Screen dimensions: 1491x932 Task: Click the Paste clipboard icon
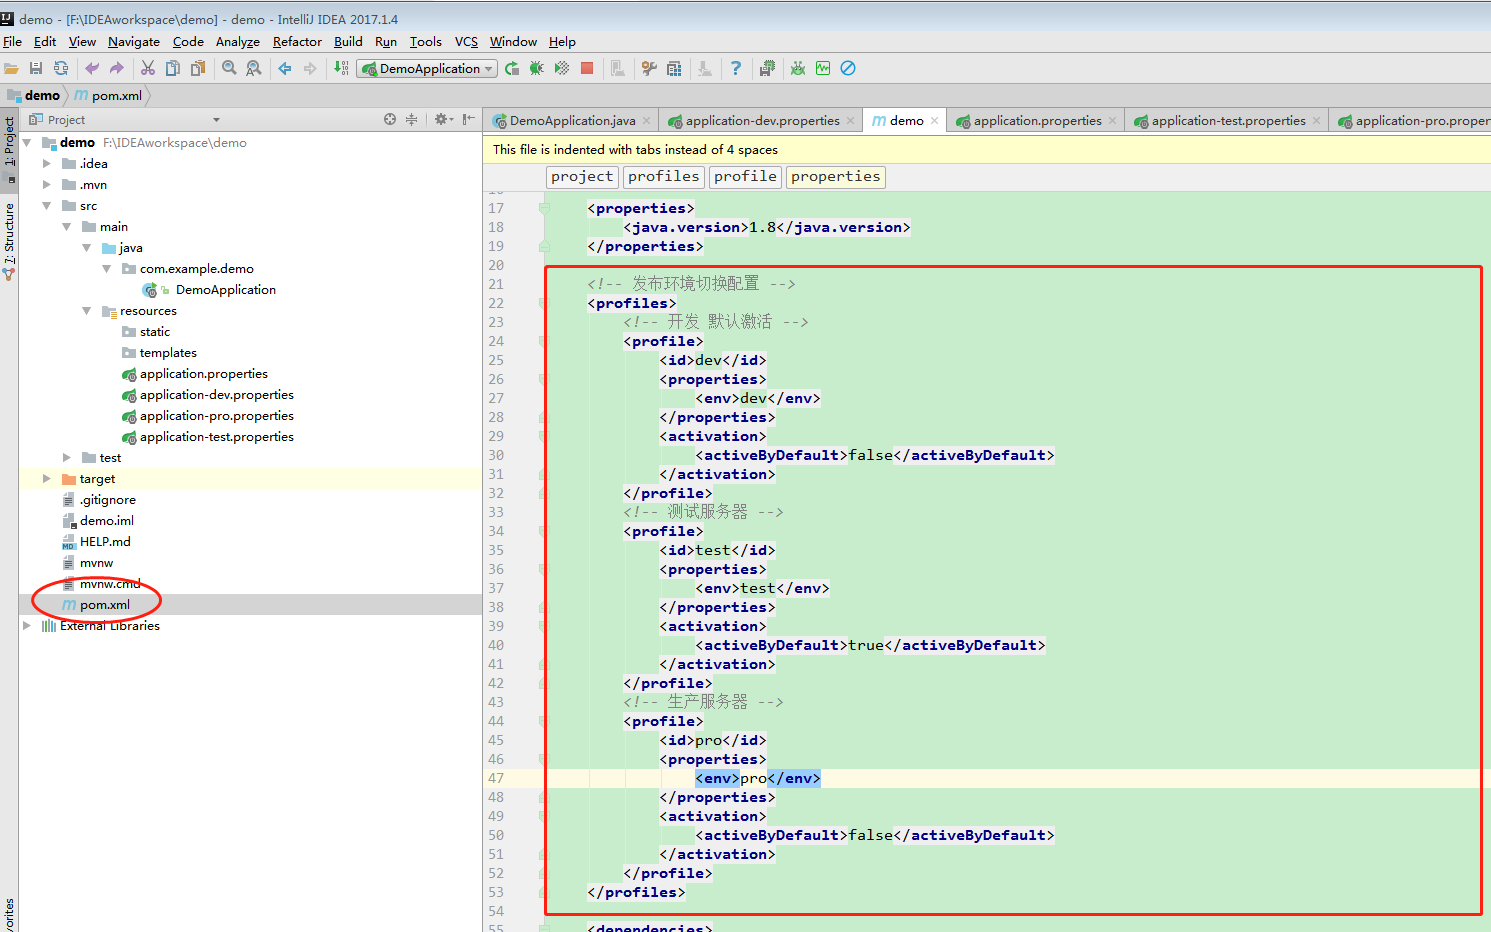[198, 68]
